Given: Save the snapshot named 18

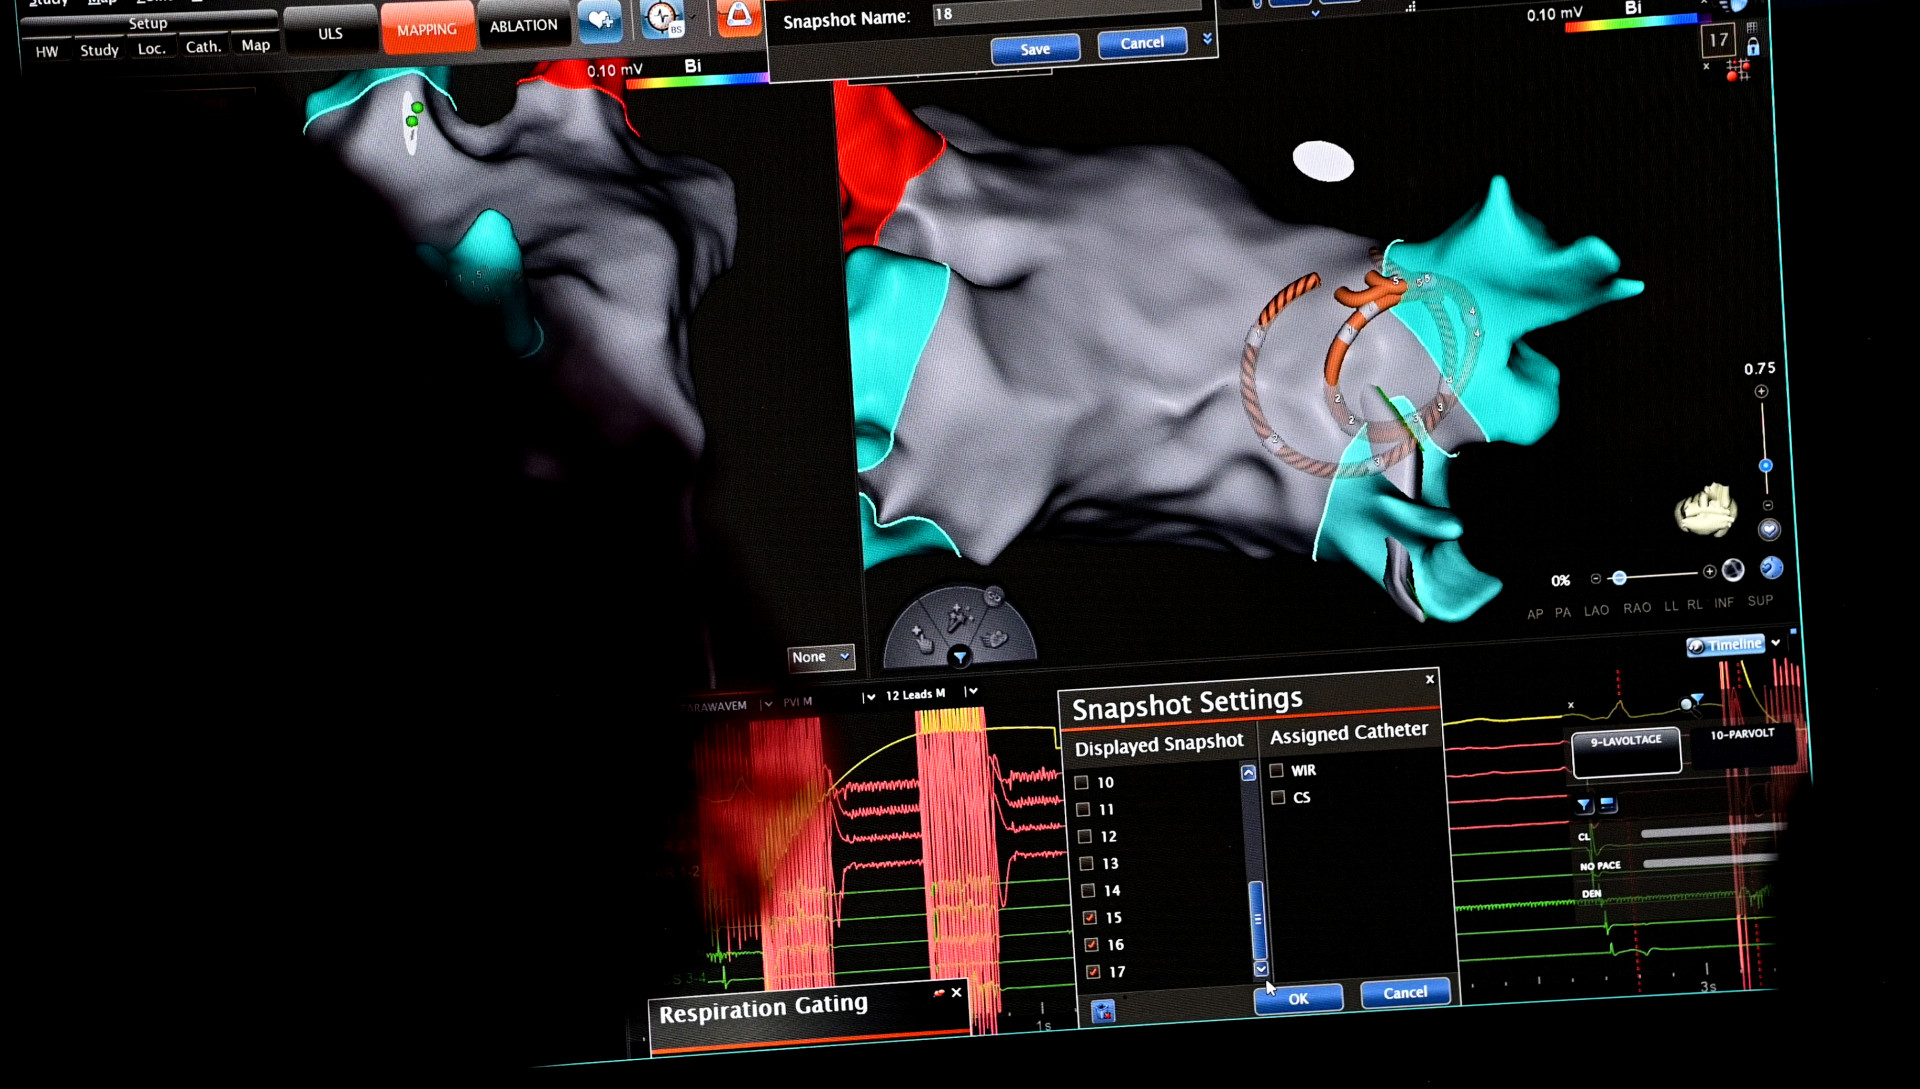Looking at the screenshot, I should (x=1035, y=49).
